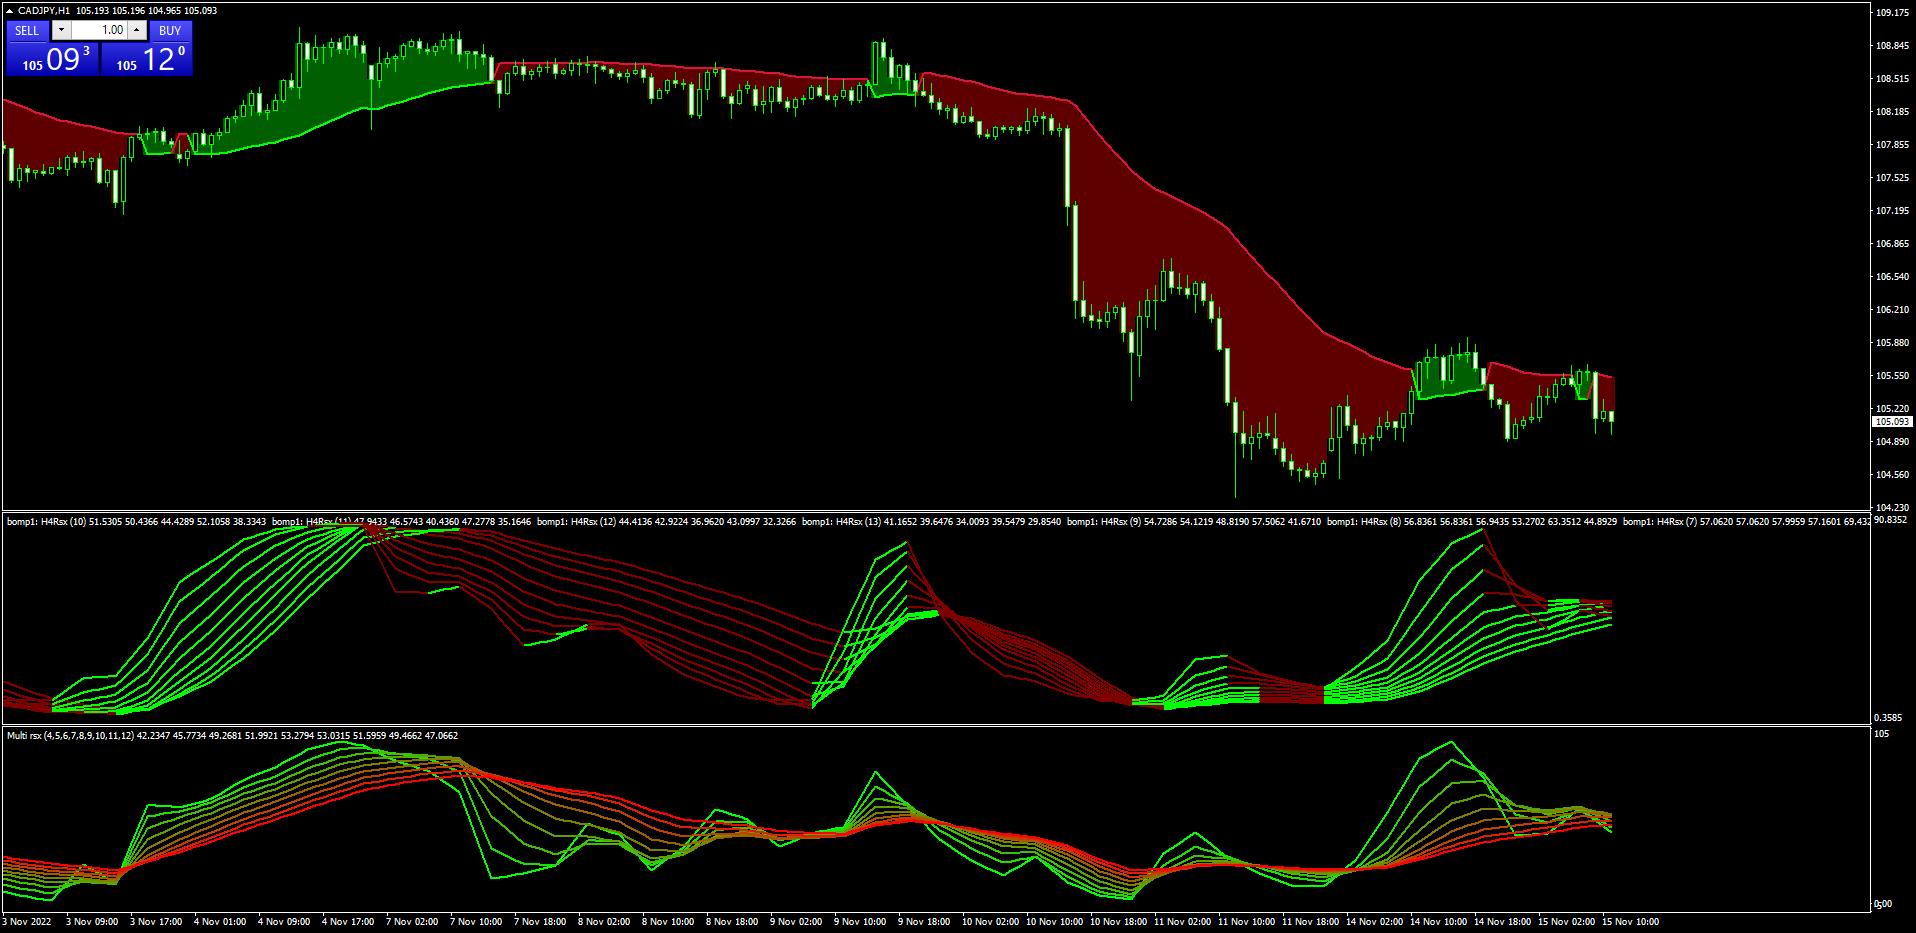
Task: Click the buy price 105.12 tile
Action: click(147, 59)
